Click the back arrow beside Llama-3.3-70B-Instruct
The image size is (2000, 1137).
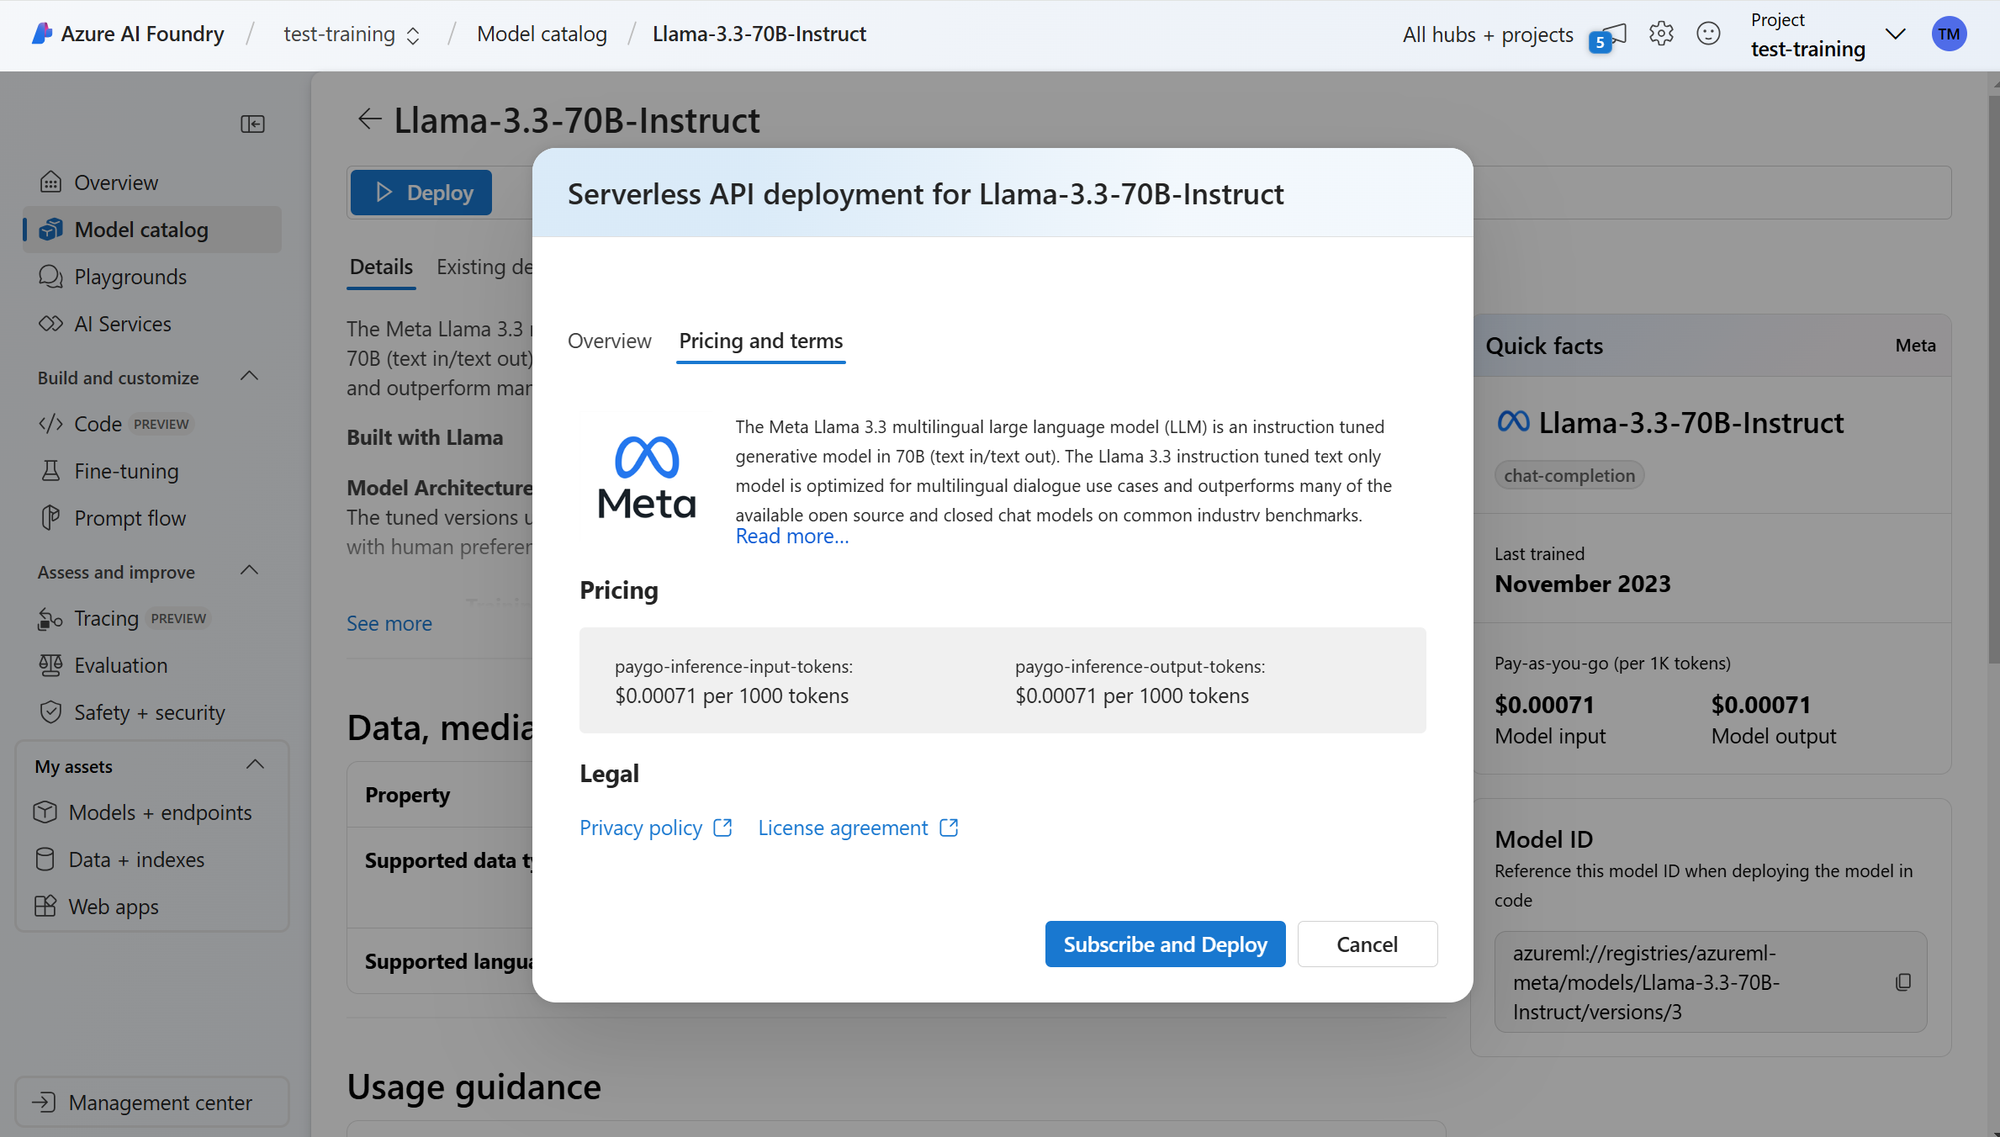coord(369,120)
